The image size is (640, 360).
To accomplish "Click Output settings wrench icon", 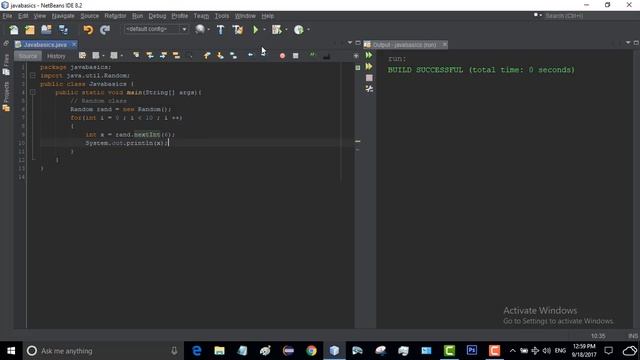I will click(x=369, y=89).
